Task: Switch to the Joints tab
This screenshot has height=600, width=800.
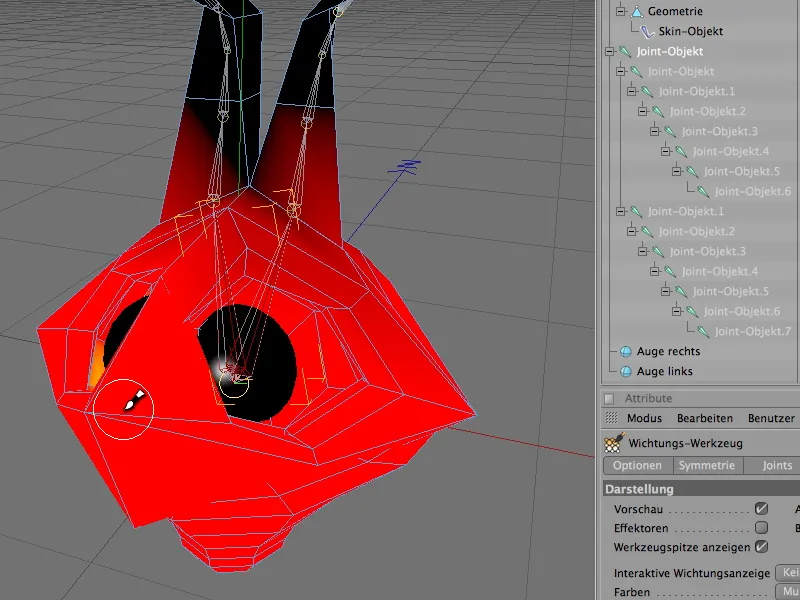Action: 771,465
